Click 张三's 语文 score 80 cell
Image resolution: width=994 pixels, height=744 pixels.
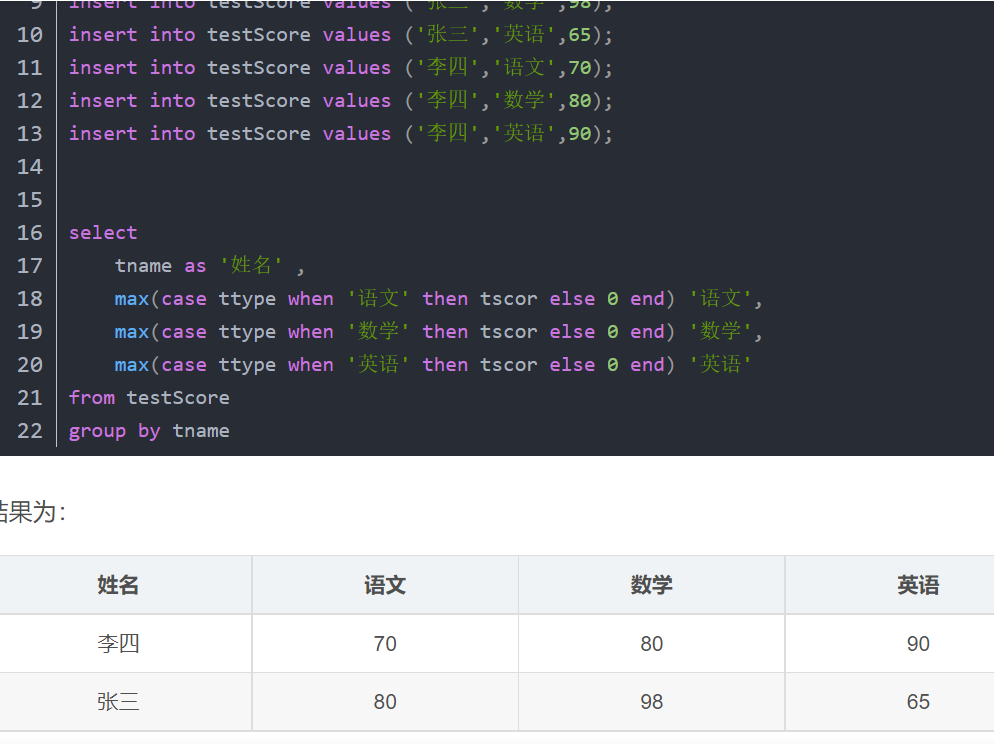tap(385, 702)
